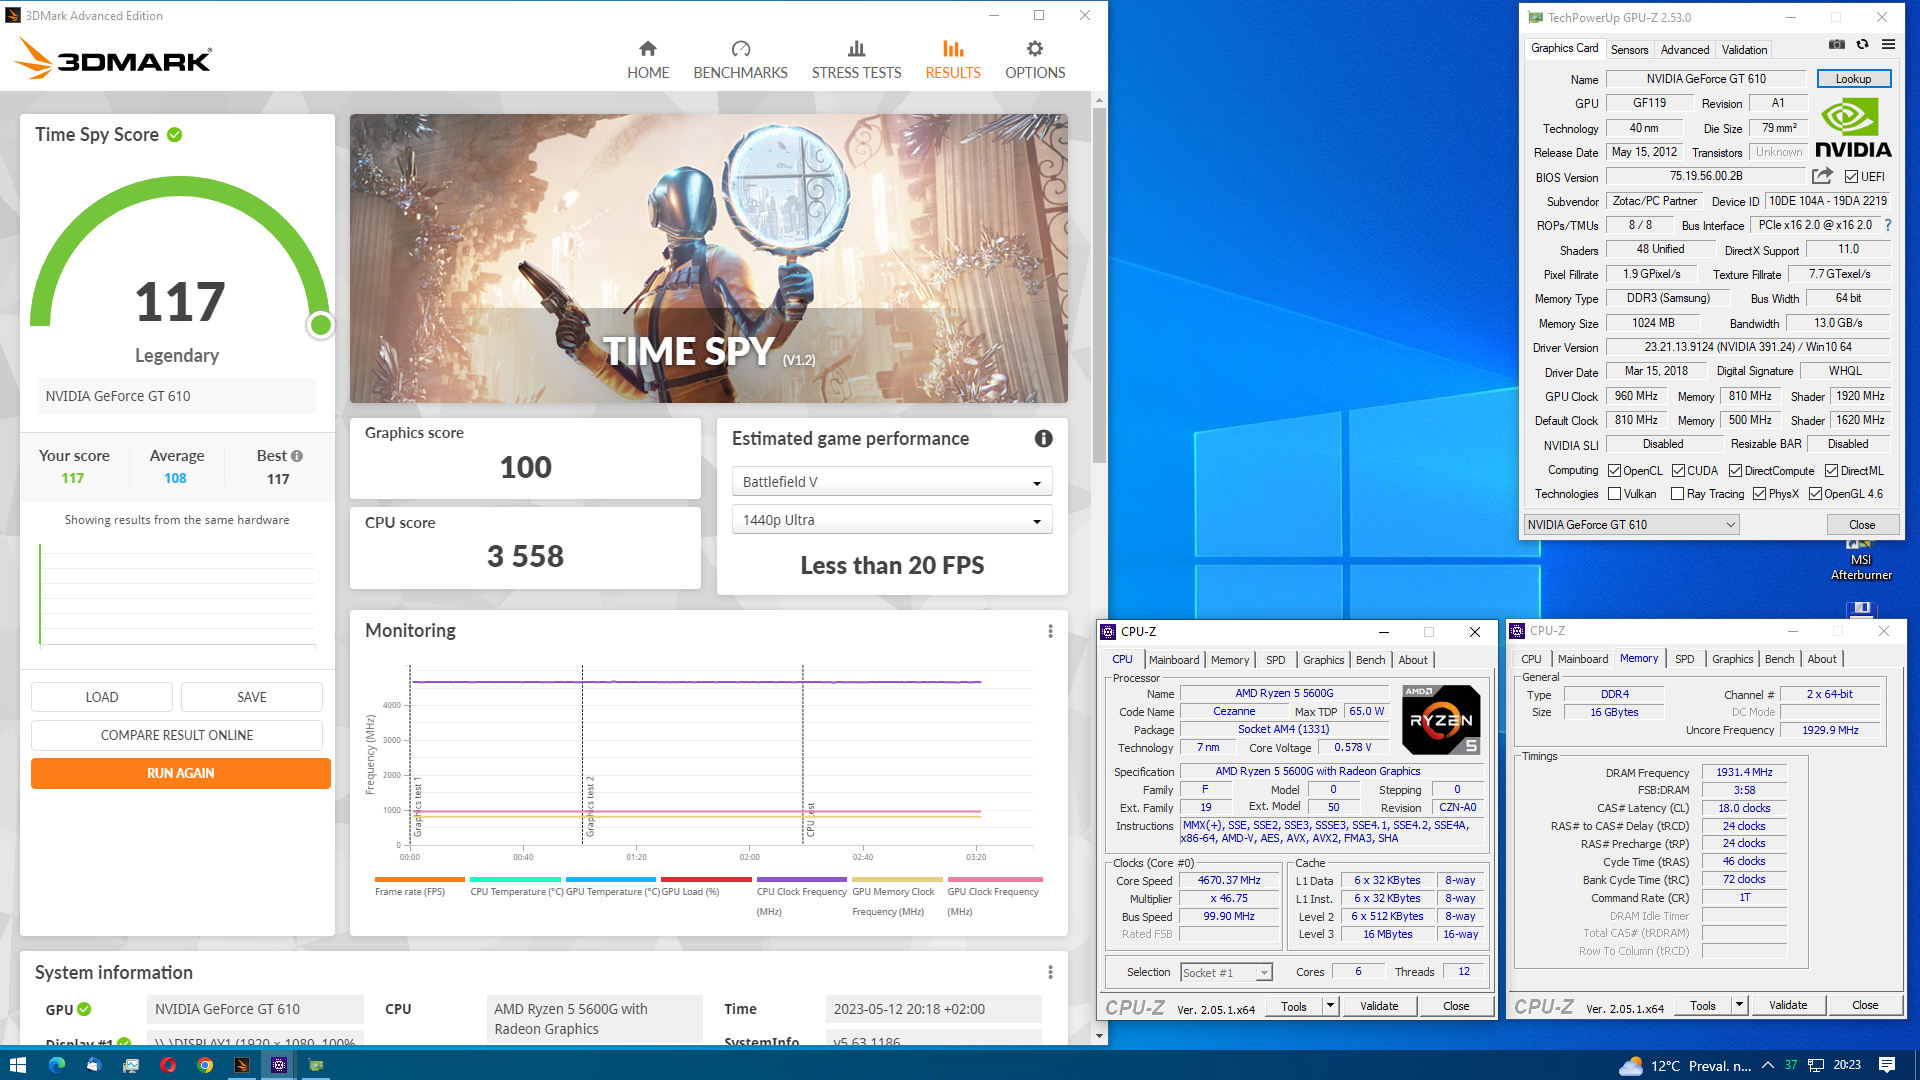
Task: Click the Estimated game performance info icon
Action: [1043, 438]
